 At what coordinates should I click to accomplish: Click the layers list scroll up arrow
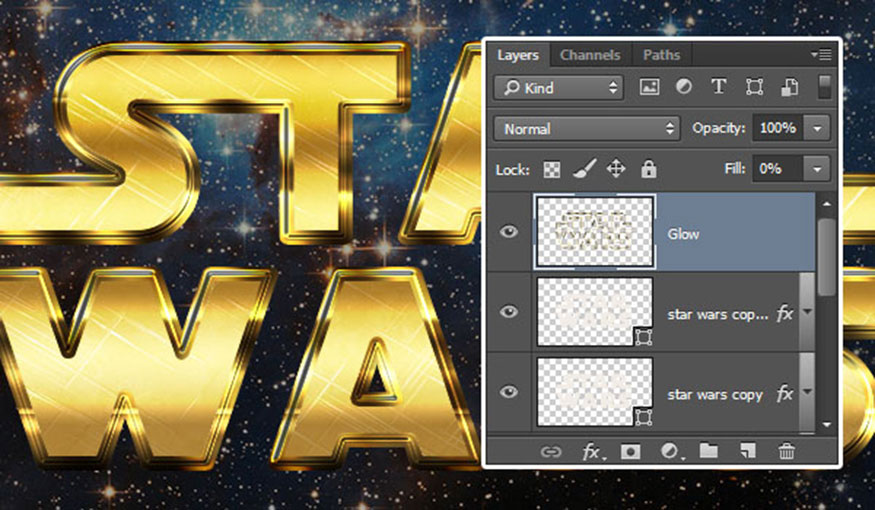click(x=827, y=205)
